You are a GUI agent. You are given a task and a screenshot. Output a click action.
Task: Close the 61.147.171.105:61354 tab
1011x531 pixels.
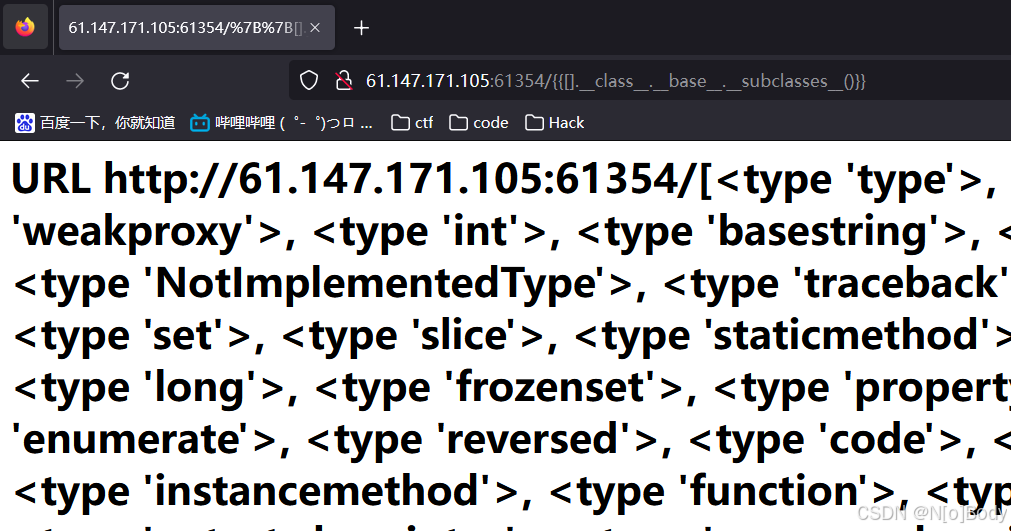(x=315, y=28)
